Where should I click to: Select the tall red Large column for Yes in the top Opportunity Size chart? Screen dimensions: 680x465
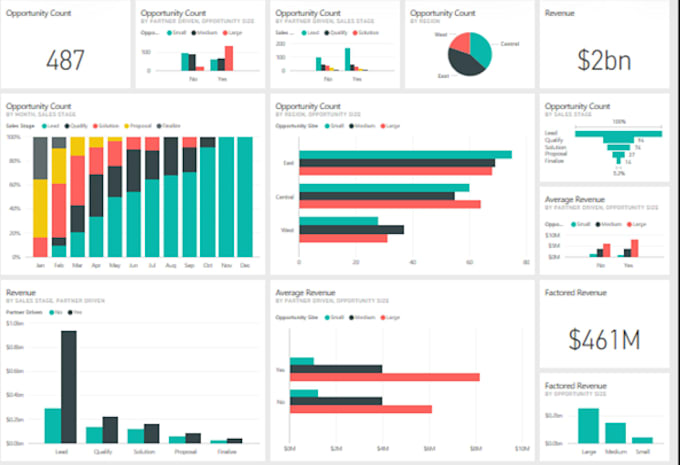229,58
